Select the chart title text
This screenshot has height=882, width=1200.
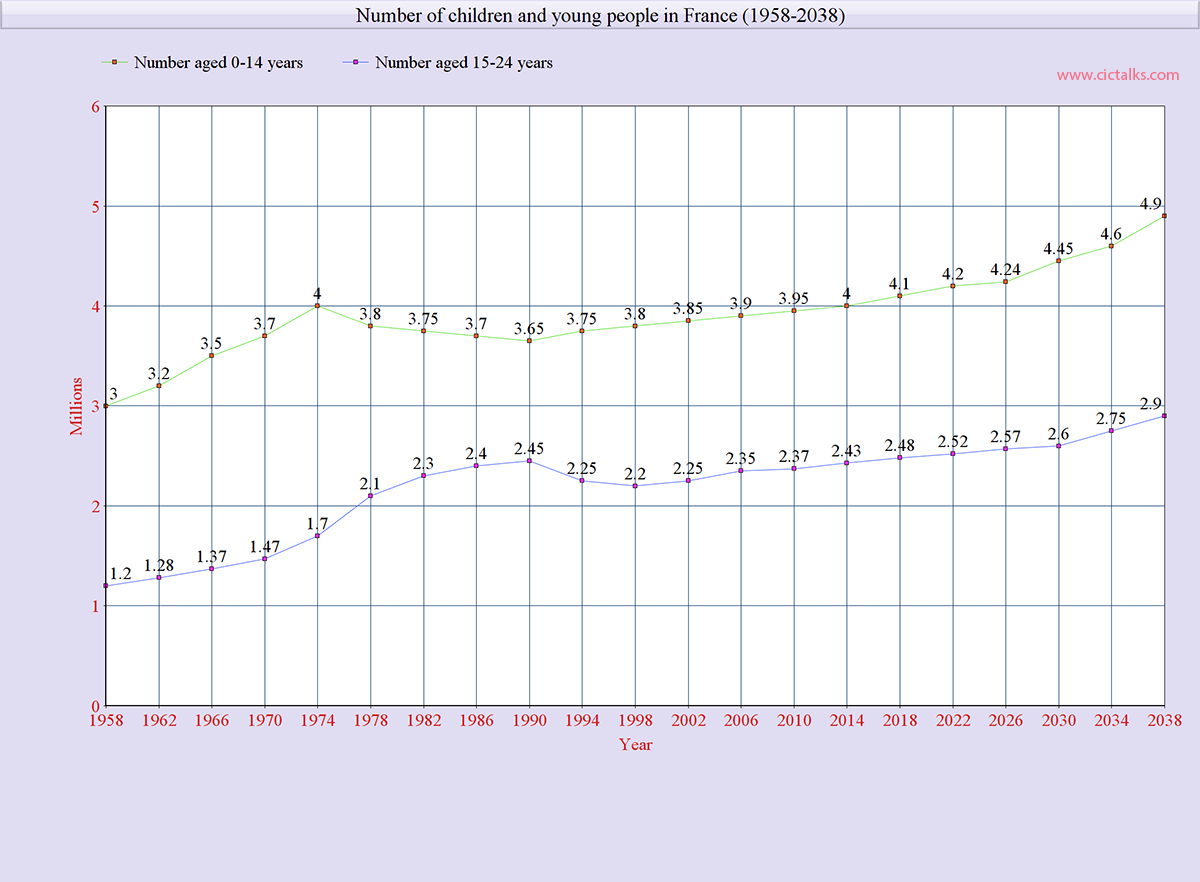pos(600,15)
